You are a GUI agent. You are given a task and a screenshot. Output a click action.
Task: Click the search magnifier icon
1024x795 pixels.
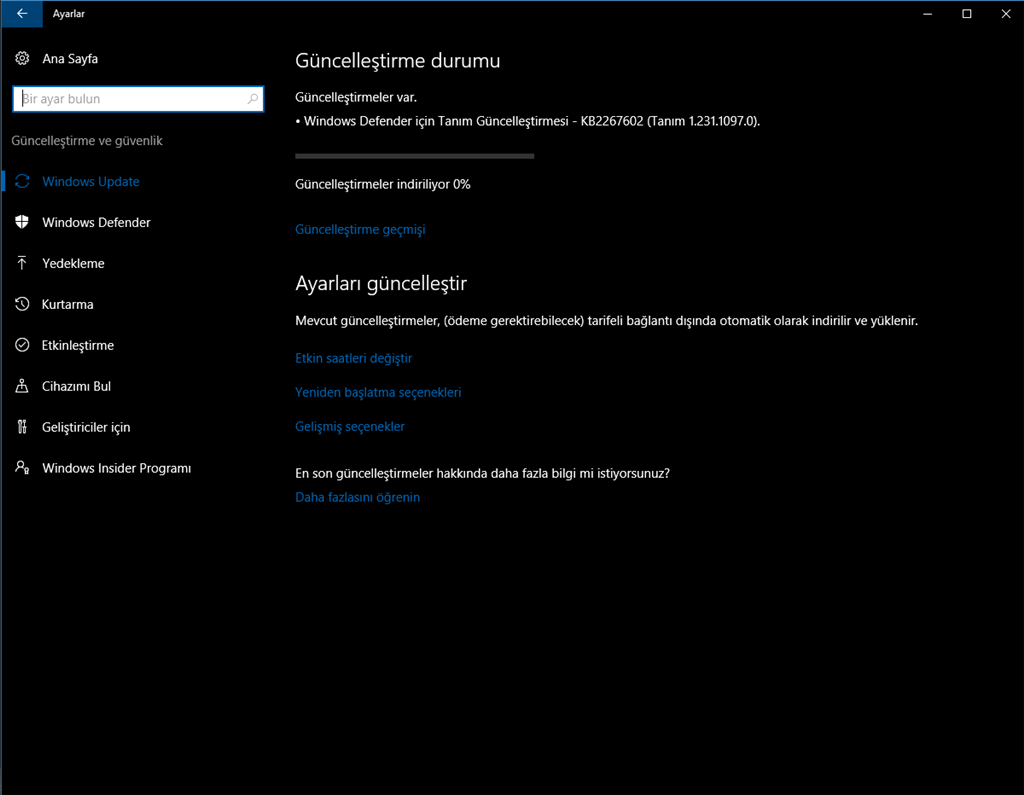253,99
